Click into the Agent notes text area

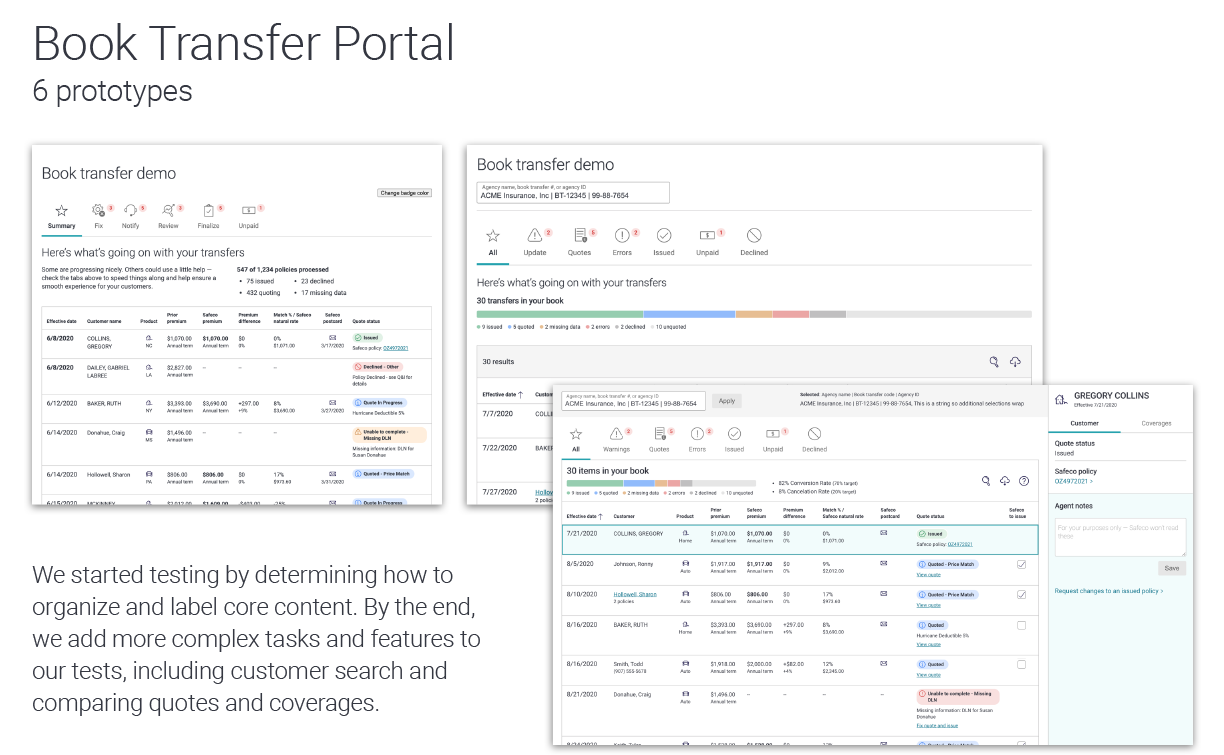(x=1120, y=537)
